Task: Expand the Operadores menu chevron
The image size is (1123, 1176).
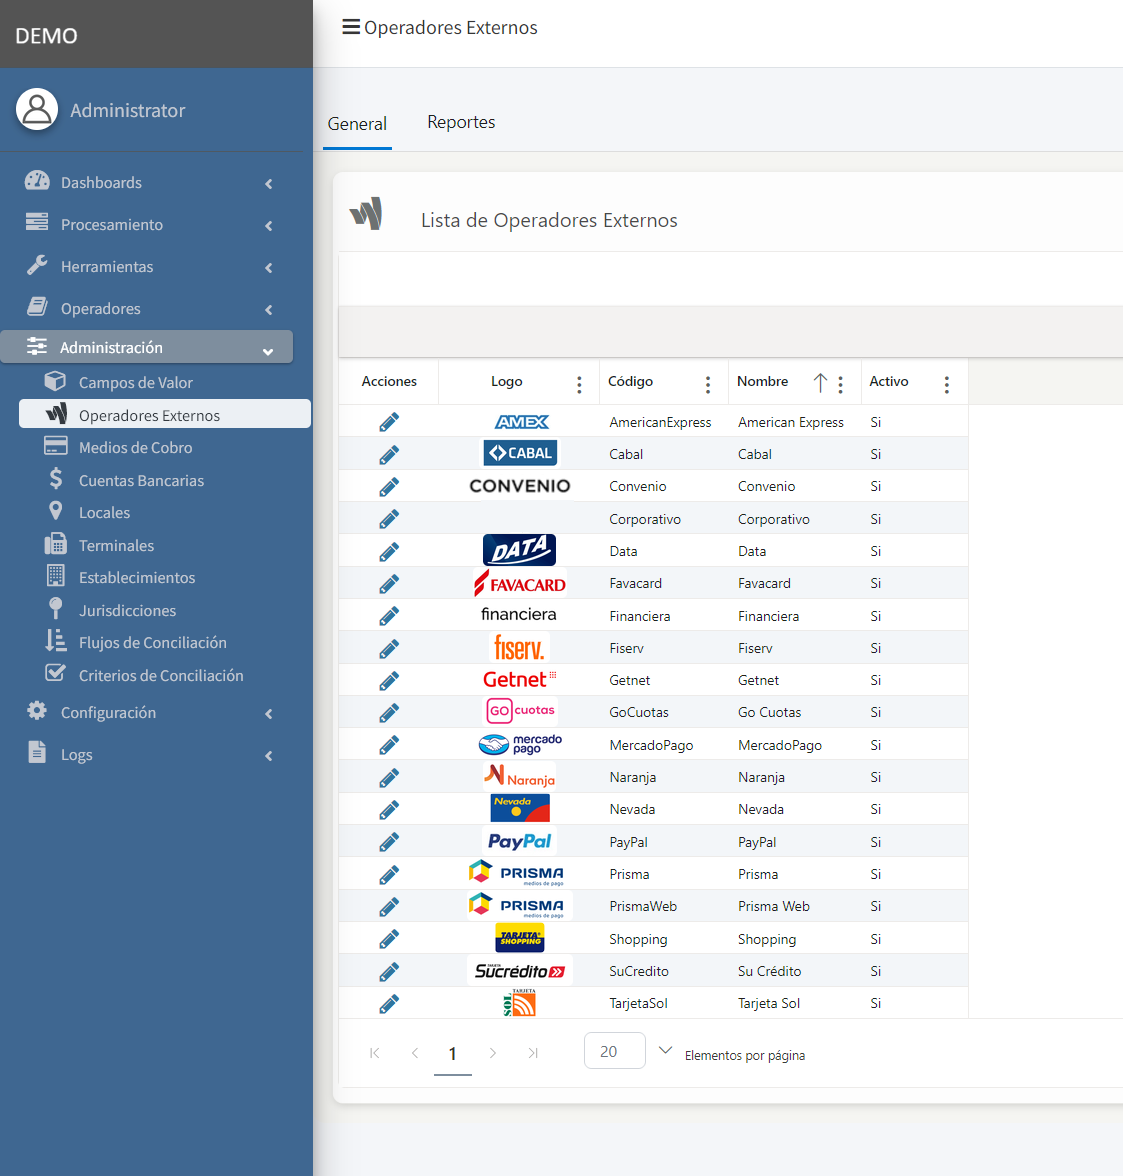Action: click(x=269, y=310)
